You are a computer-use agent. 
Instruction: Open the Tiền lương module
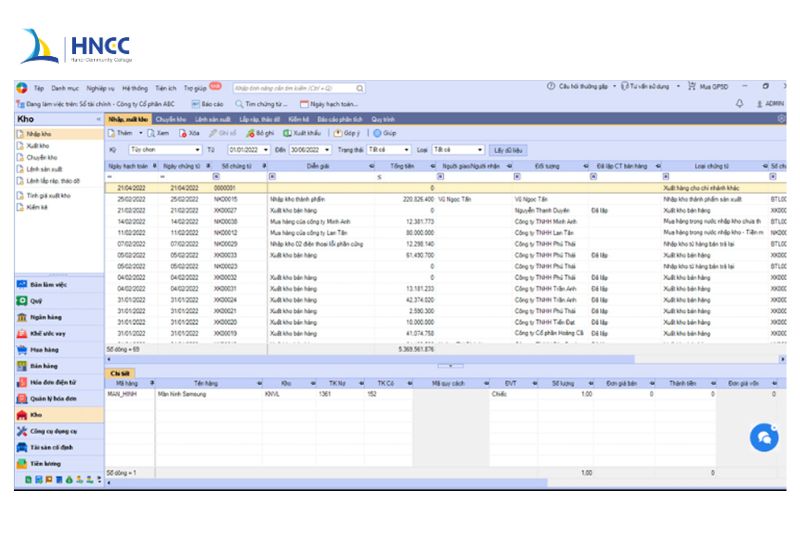tap(44, 463)
